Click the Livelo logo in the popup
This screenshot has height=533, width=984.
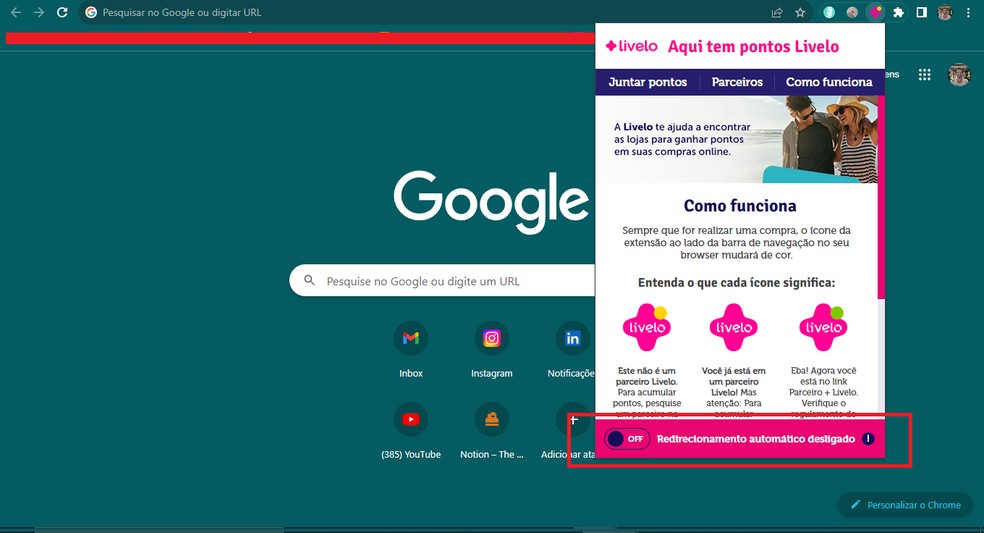tap(631, 46)
